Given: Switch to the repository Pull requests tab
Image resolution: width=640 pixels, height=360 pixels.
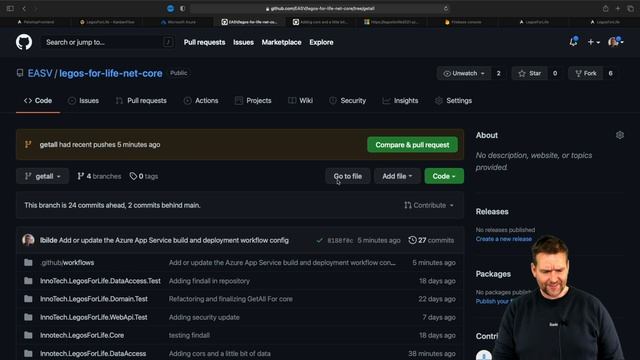Looking at the screenshot, I should (x=141, y=101).
